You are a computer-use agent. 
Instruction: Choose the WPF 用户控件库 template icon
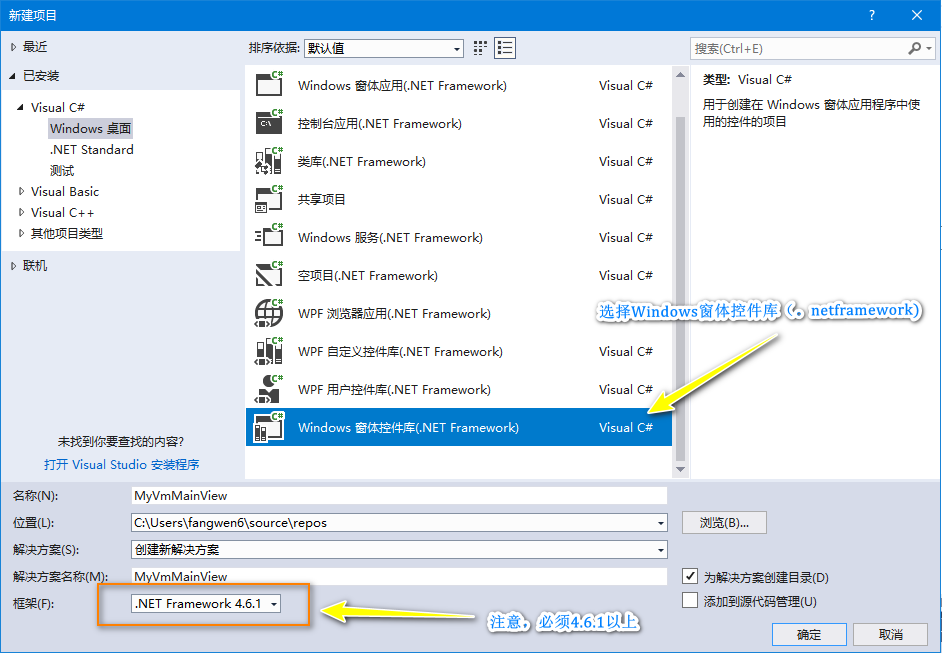click(x=268, y=389)
